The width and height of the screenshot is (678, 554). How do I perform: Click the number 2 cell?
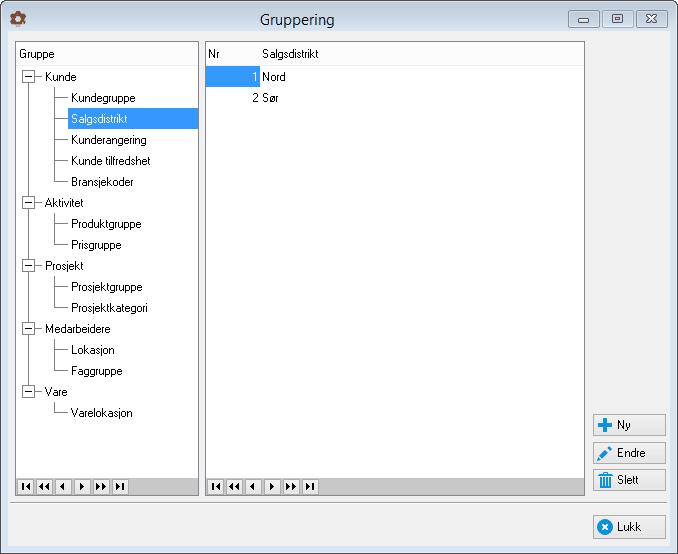pos(233,98)
